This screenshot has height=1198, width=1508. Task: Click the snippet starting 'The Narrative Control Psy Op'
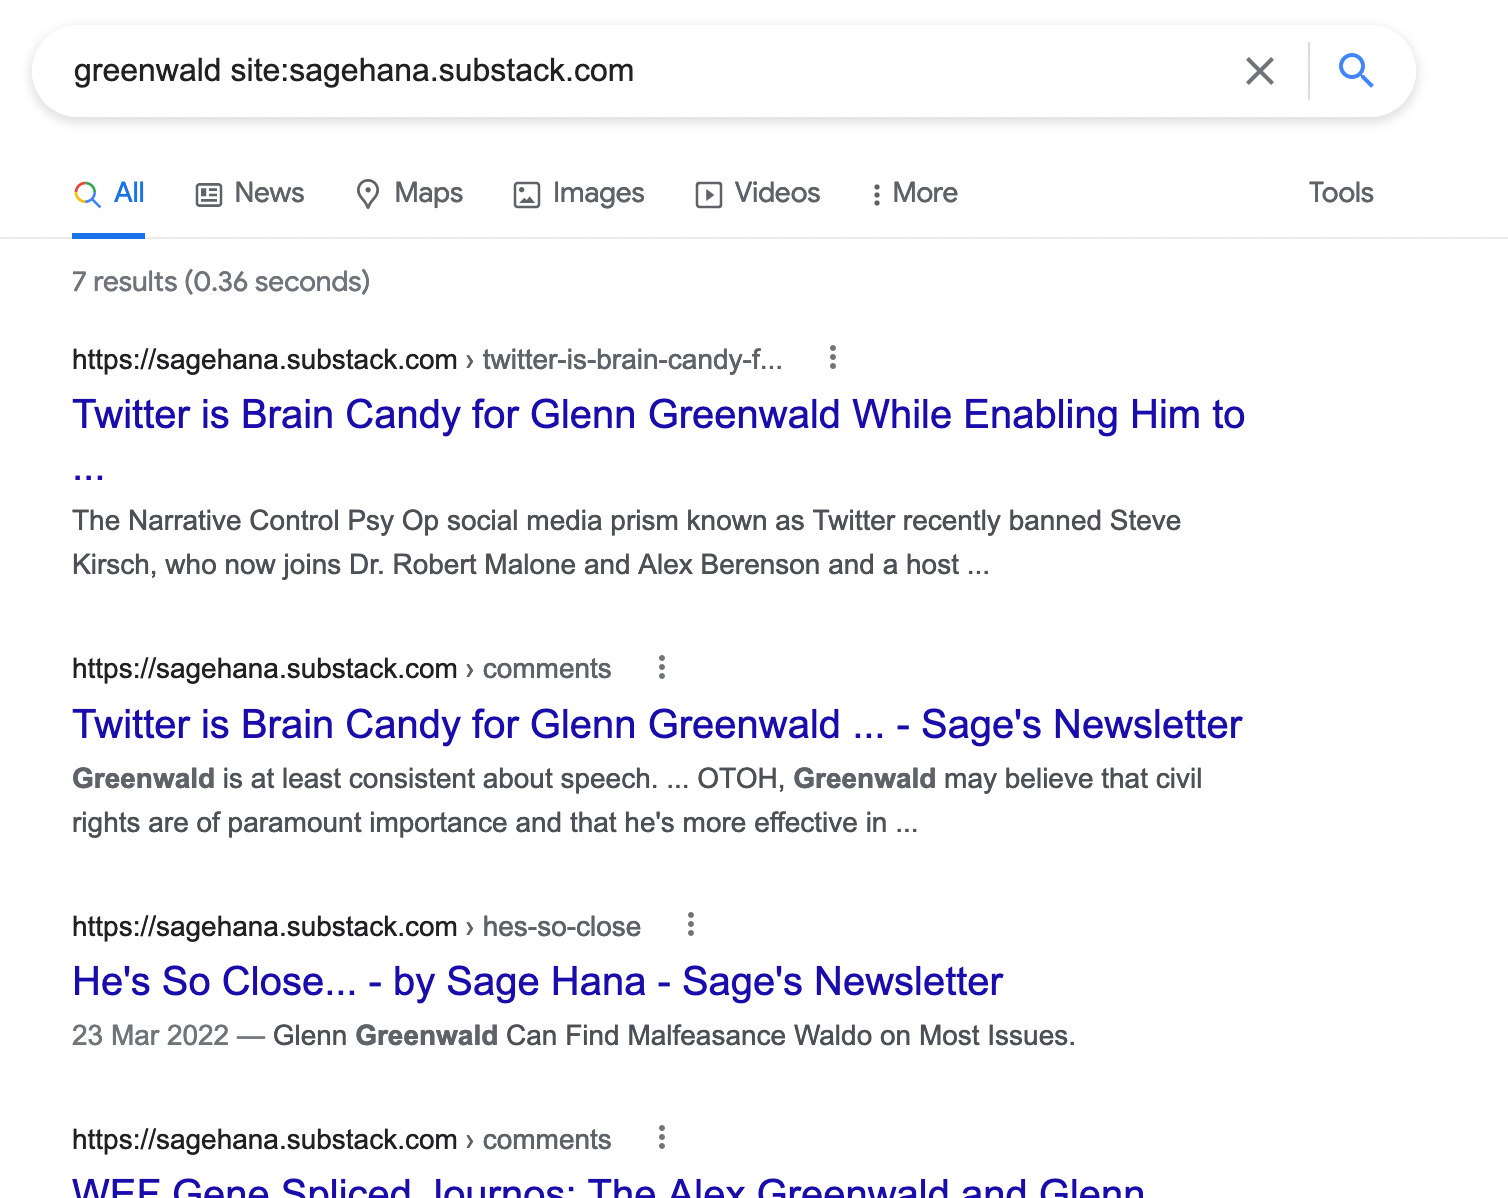point(626,543)
